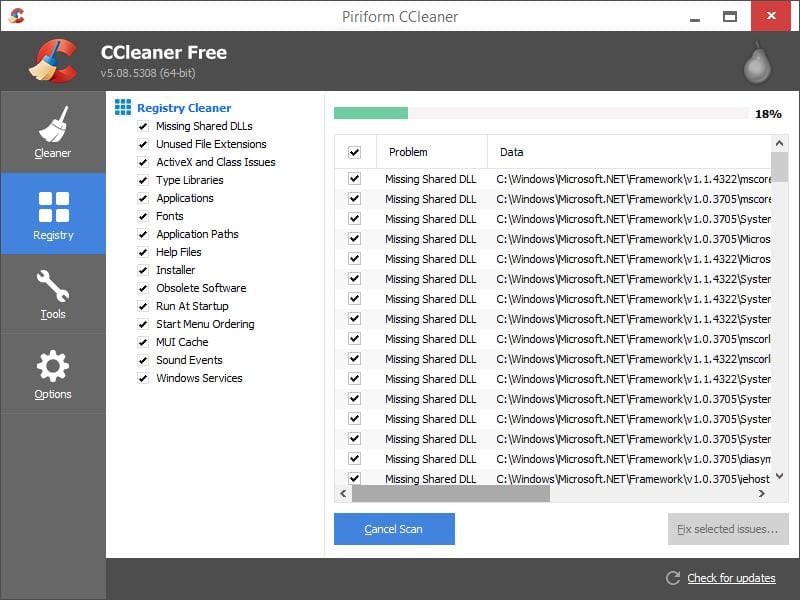Toggle the Fonts checkbox
Viewport: 800px width, 600px height.
coord(143,216)
